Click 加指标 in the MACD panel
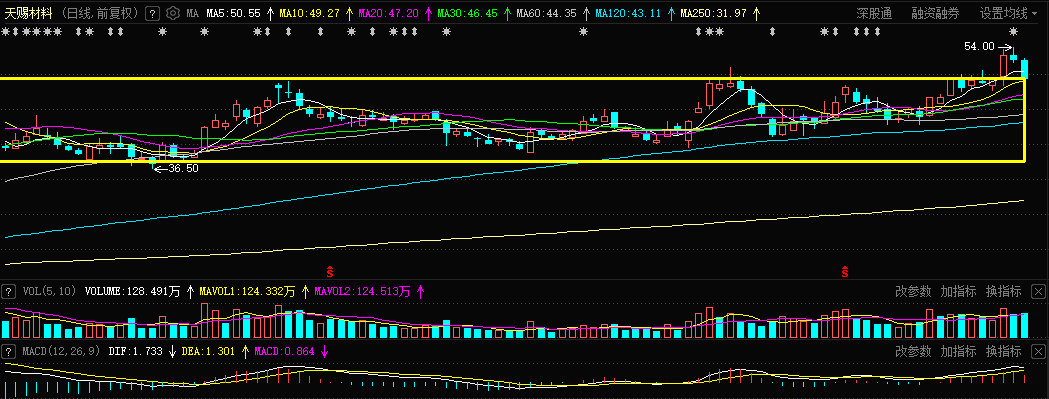The image size is (1049, 399). (958, 351)
